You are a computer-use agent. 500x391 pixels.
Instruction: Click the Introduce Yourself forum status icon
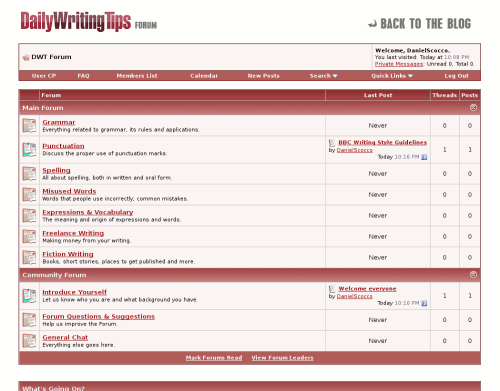click(x=29, y=296)
